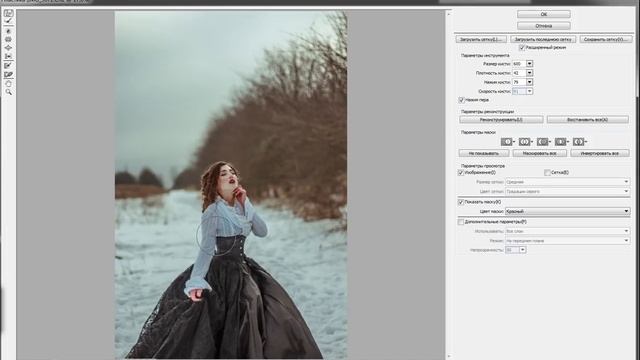Click the preview scrollbar down arrow

449,356
